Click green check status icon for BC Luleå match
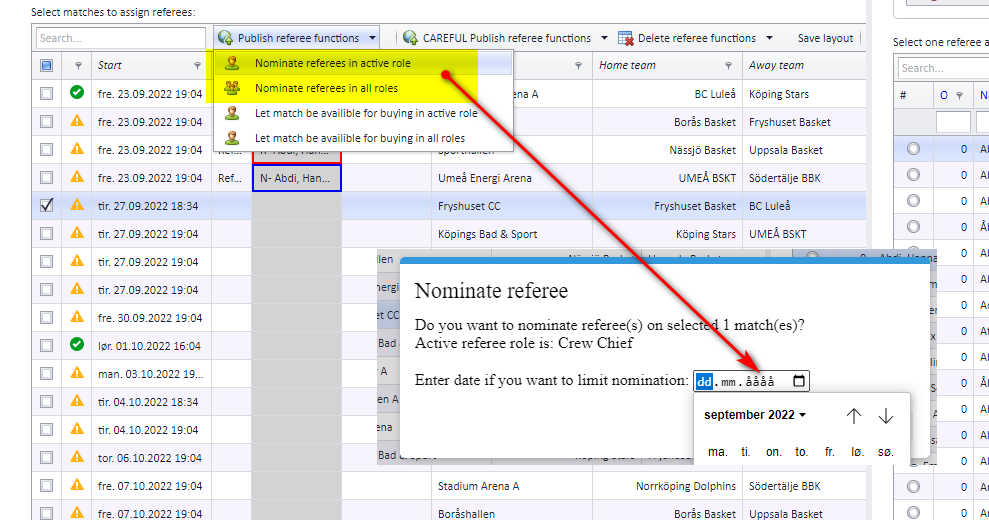The height and width of the screenshot is (520, 989). click(77, 93)
